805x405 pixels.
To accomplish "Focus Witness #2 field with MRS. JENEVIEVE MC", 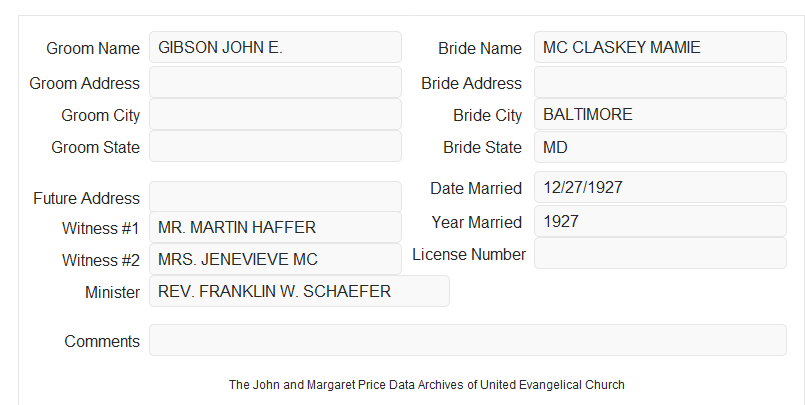I will coord(275,259).
